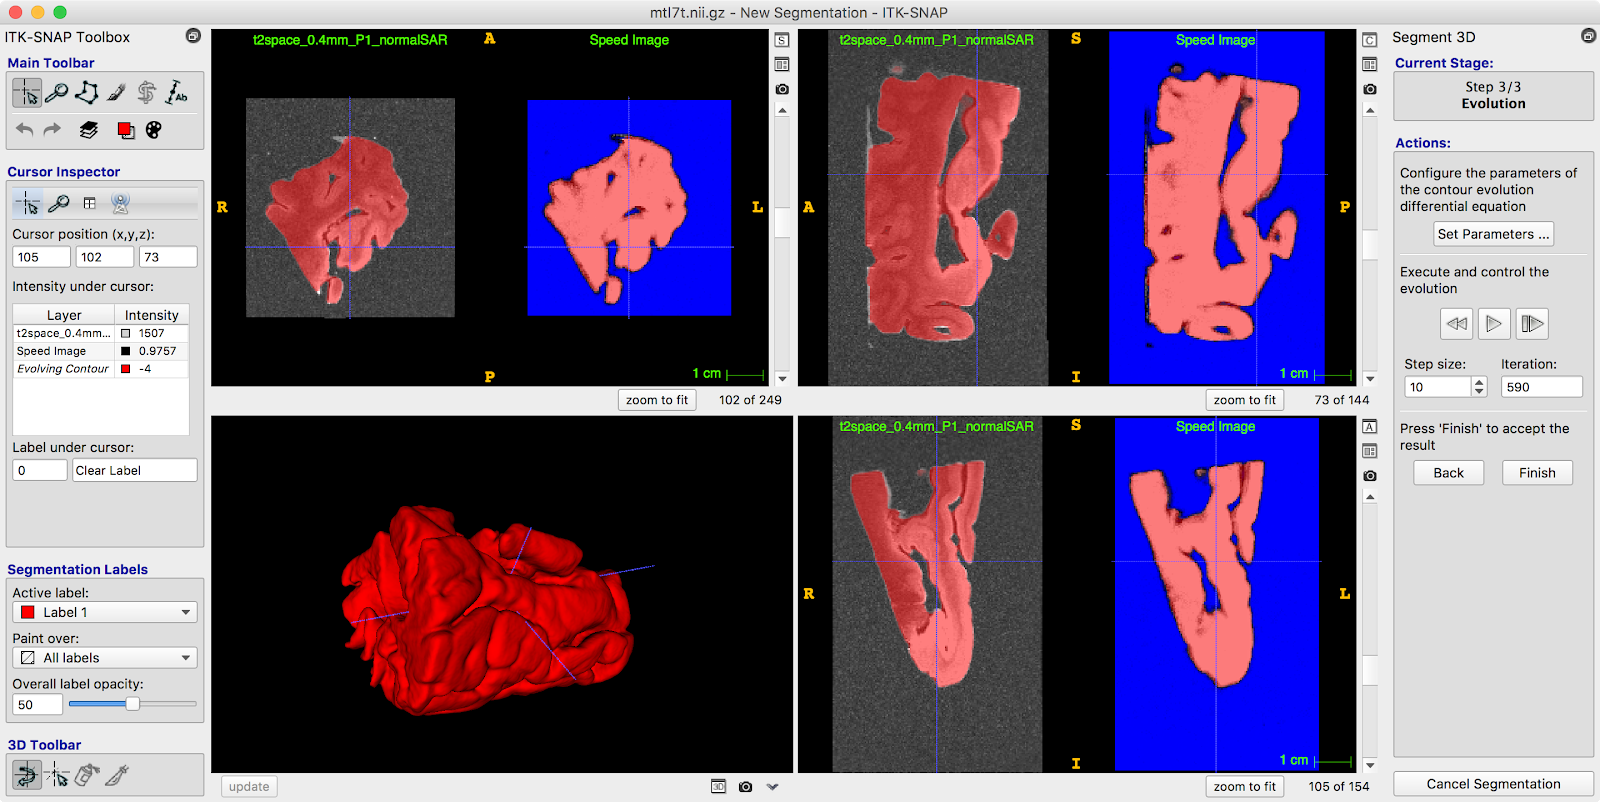Click the cursor Z position field showing 73
Viewport: 1600px width, 802px height.
168,257
